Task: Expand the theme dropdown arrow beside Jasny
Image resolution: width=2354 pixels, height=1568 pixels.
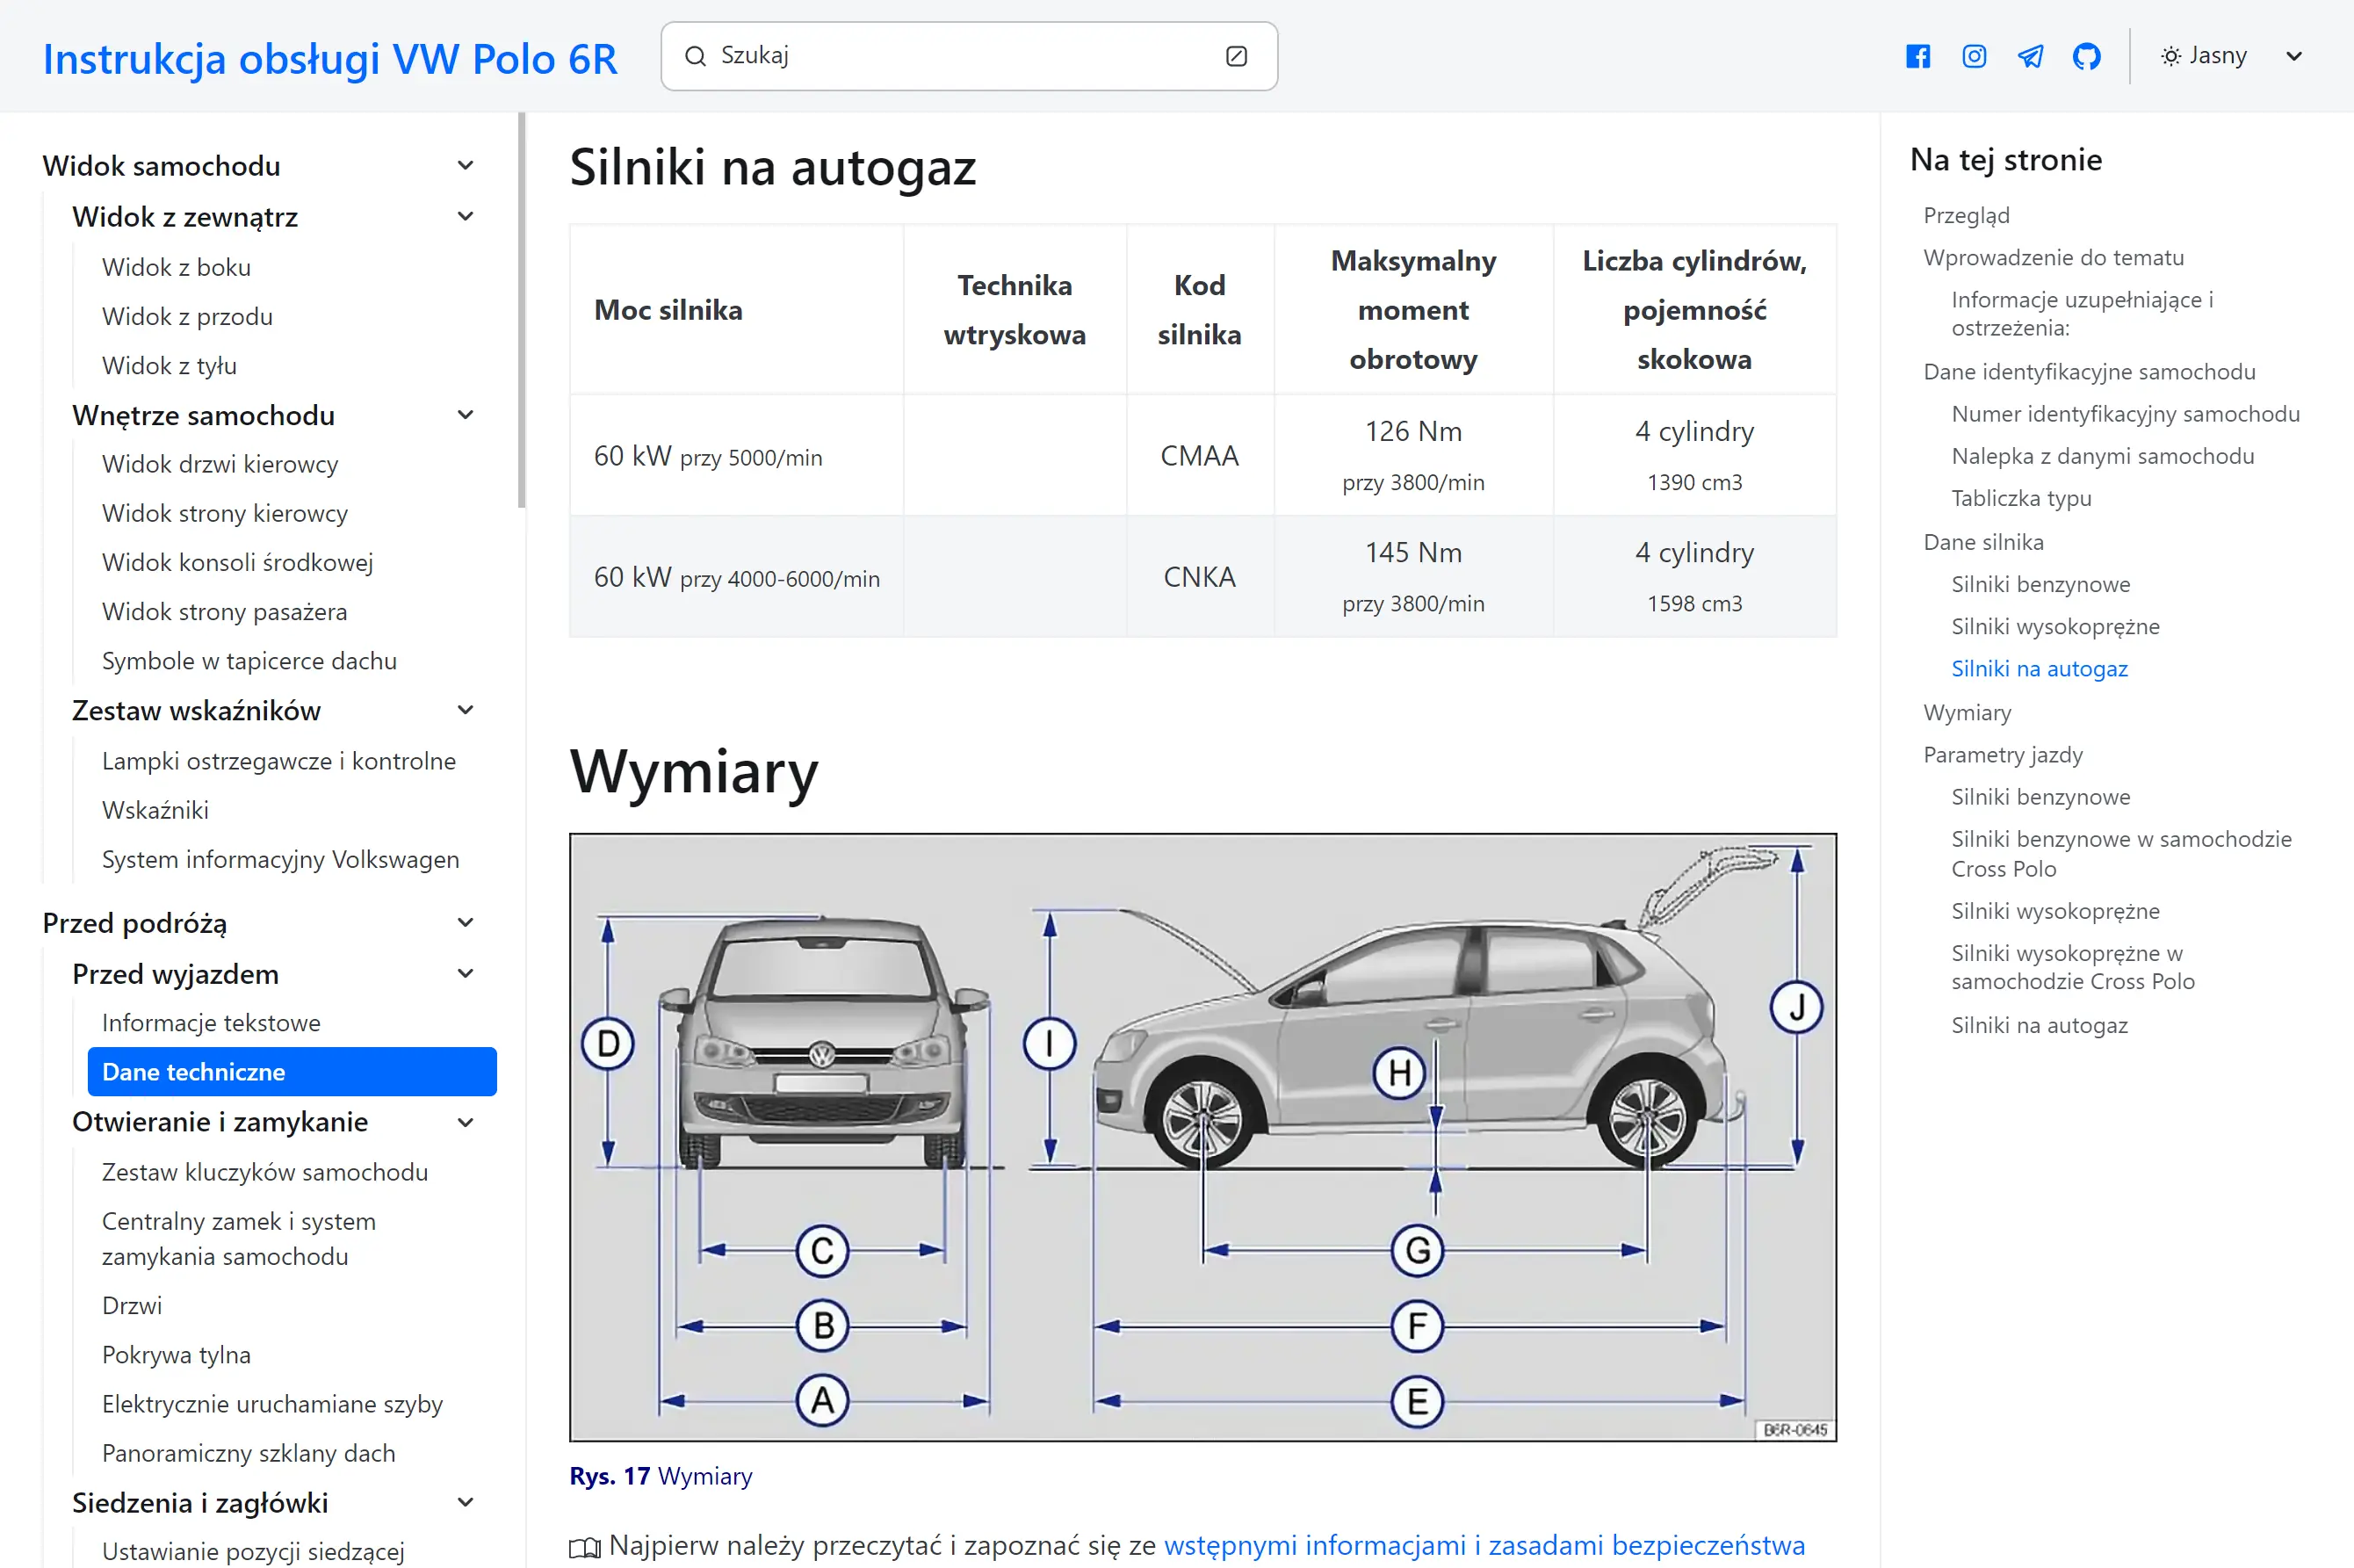Action: 2293,56
